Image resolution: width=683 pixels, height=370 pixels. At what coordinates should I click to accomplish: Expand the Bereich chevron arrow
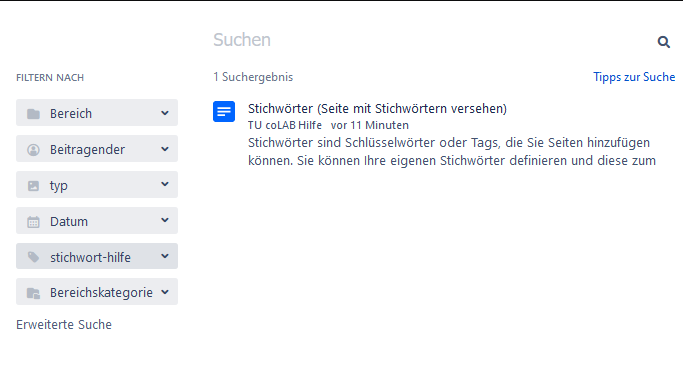165,113
